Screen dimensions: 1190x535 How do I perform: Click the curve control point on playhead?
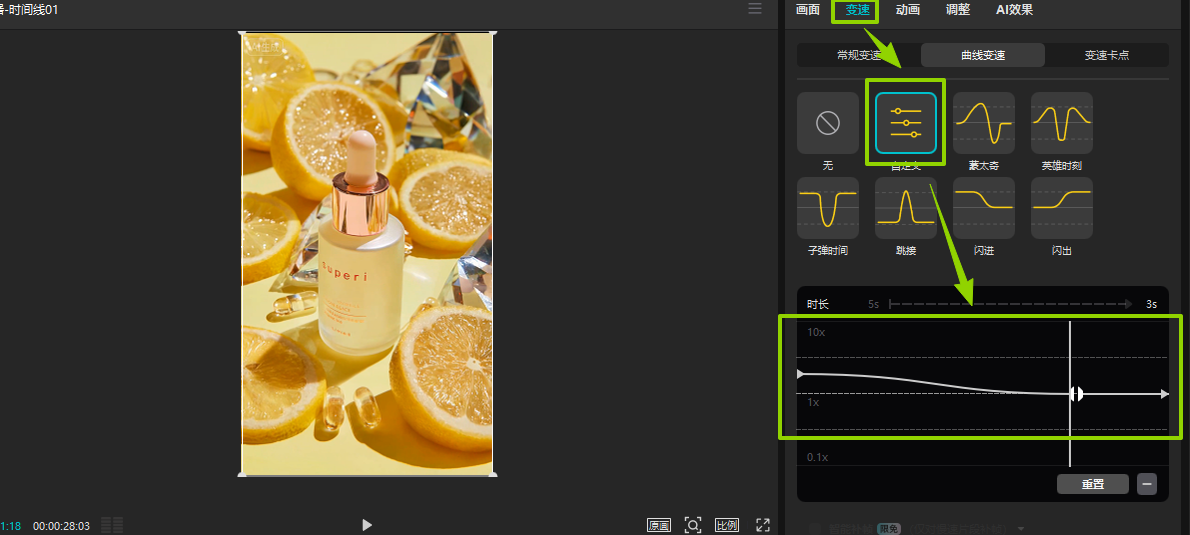pyautogui.click(x=1076, y=394)
